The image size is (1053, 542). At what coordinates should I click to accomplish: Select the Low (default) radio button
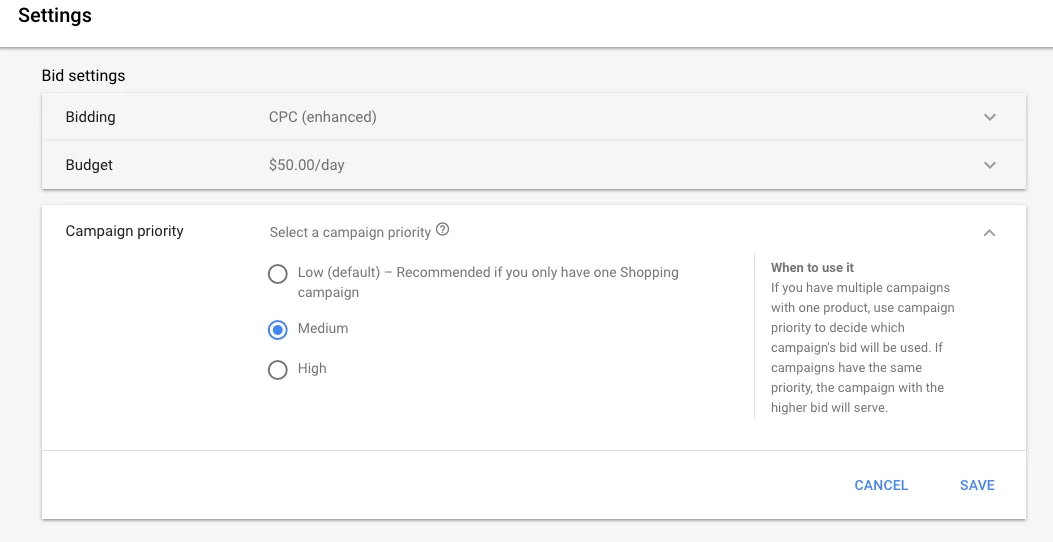278,274
